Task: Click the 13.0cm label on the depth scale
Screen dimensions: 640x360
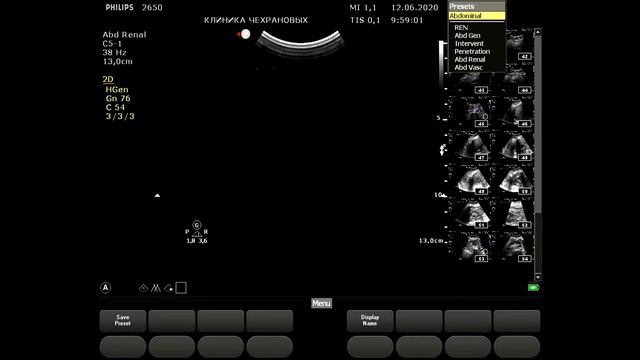Action: 431,241
